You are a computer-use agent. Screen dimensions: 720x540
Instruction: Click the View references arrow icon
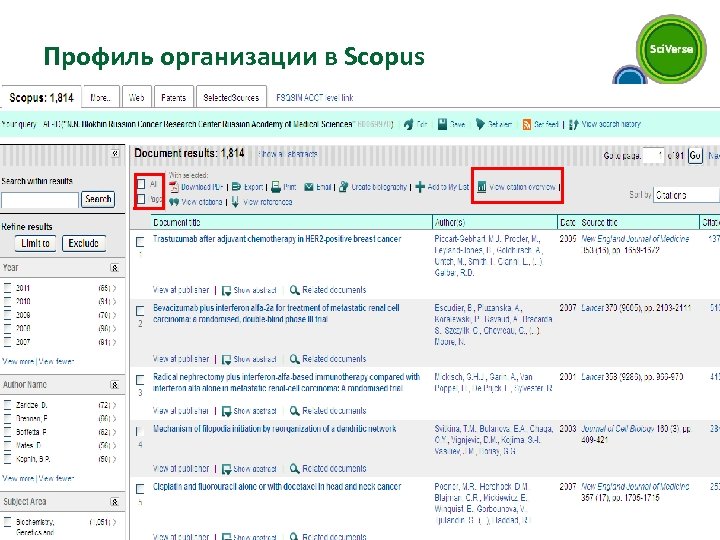pos(235,202)
